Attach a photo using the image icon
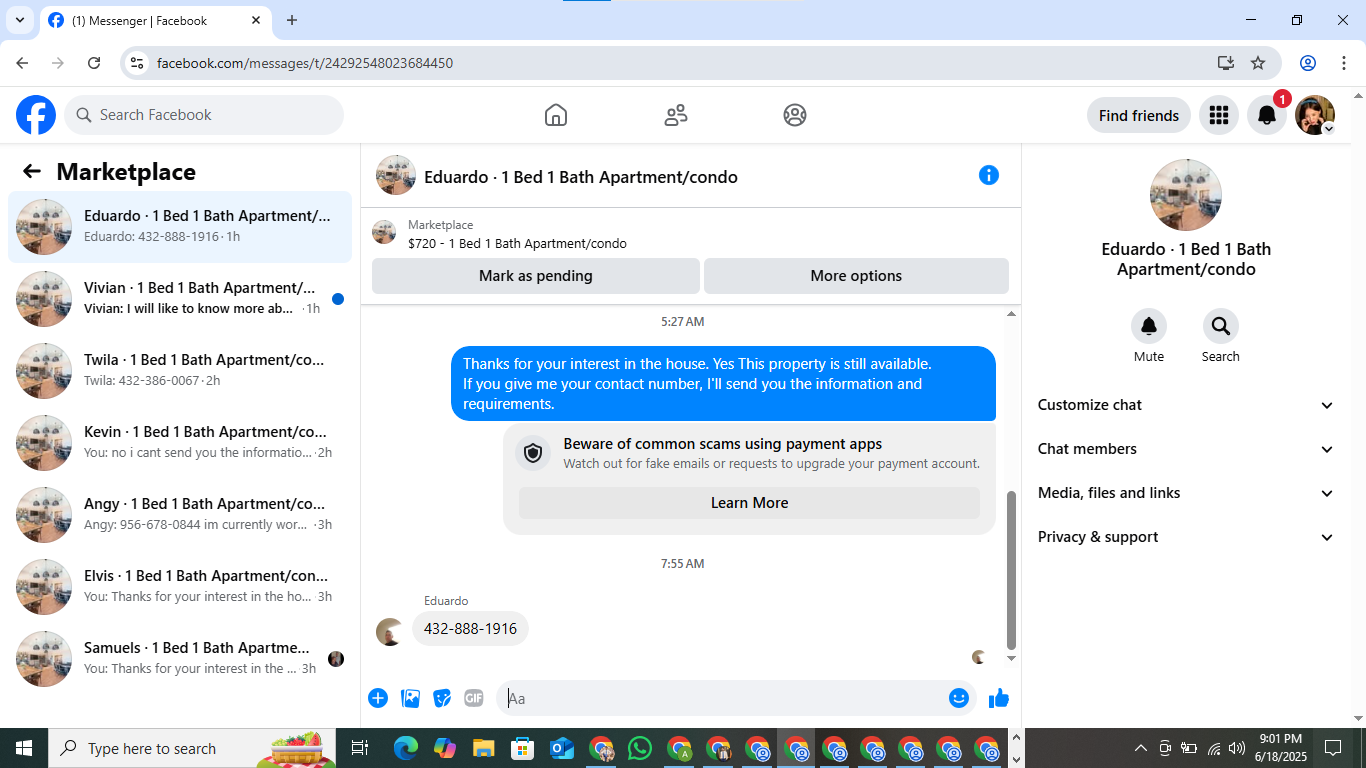 (x=410, y=698)
